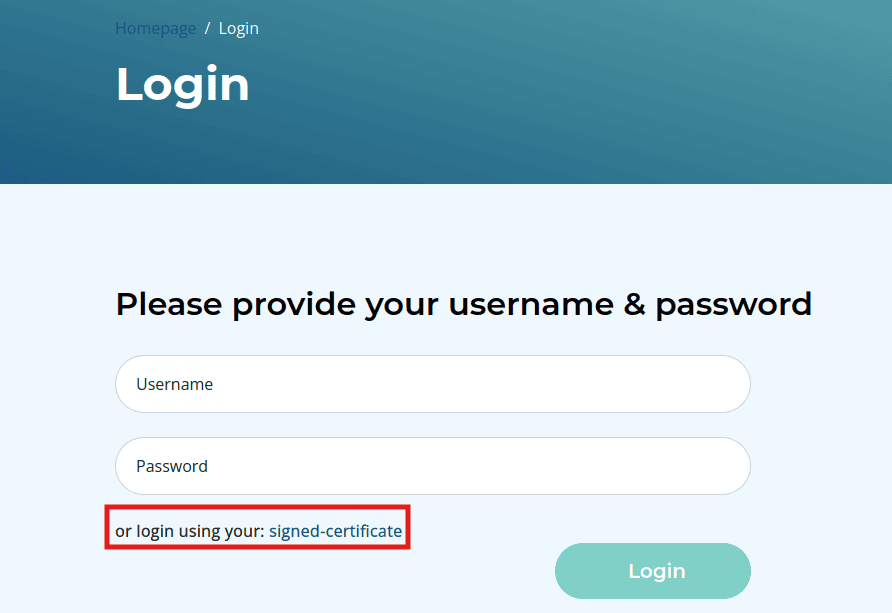The width and height of the screenshot is (892, 613).
Task: Click the word "password" in the form heading
Action: pos(733,304)
